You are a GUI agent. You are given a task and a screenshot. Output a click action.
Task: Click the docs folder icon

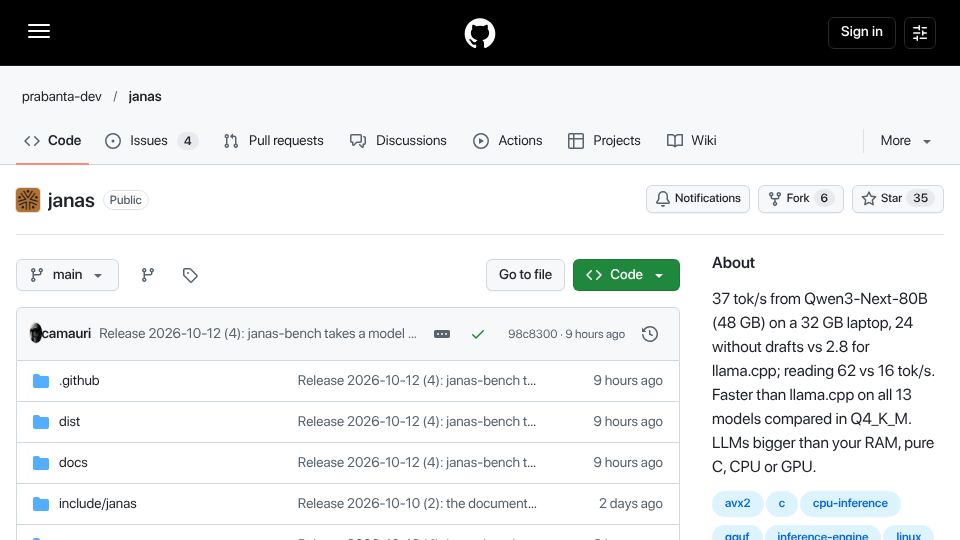point(41,463)
